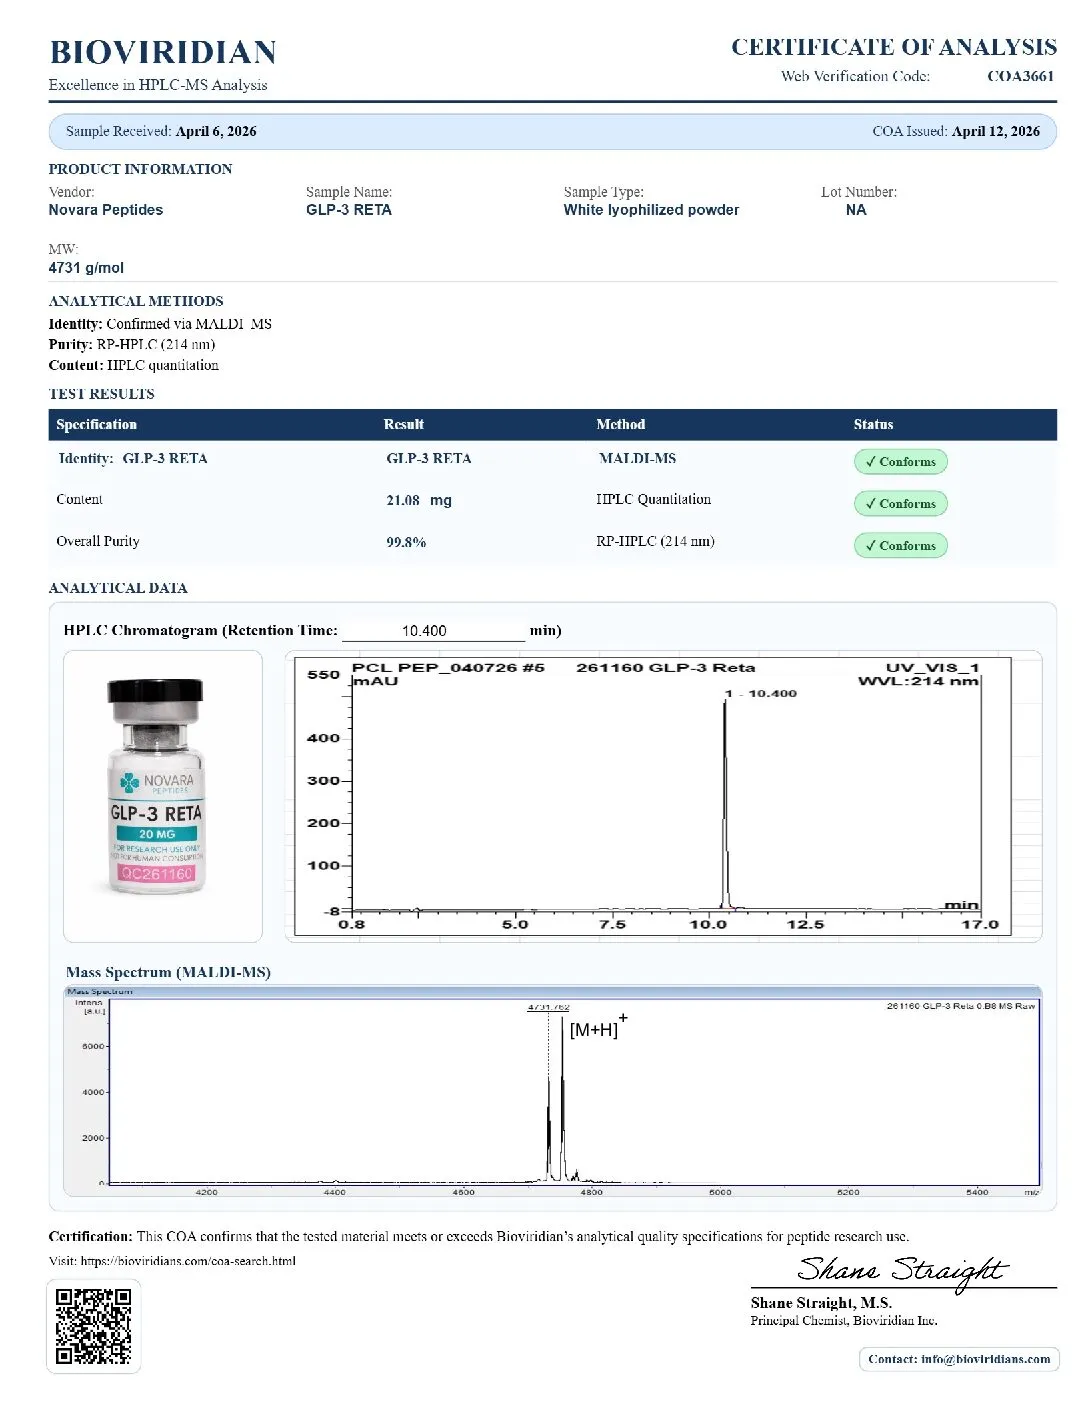Click the Result column header

(x=404, y=425)
